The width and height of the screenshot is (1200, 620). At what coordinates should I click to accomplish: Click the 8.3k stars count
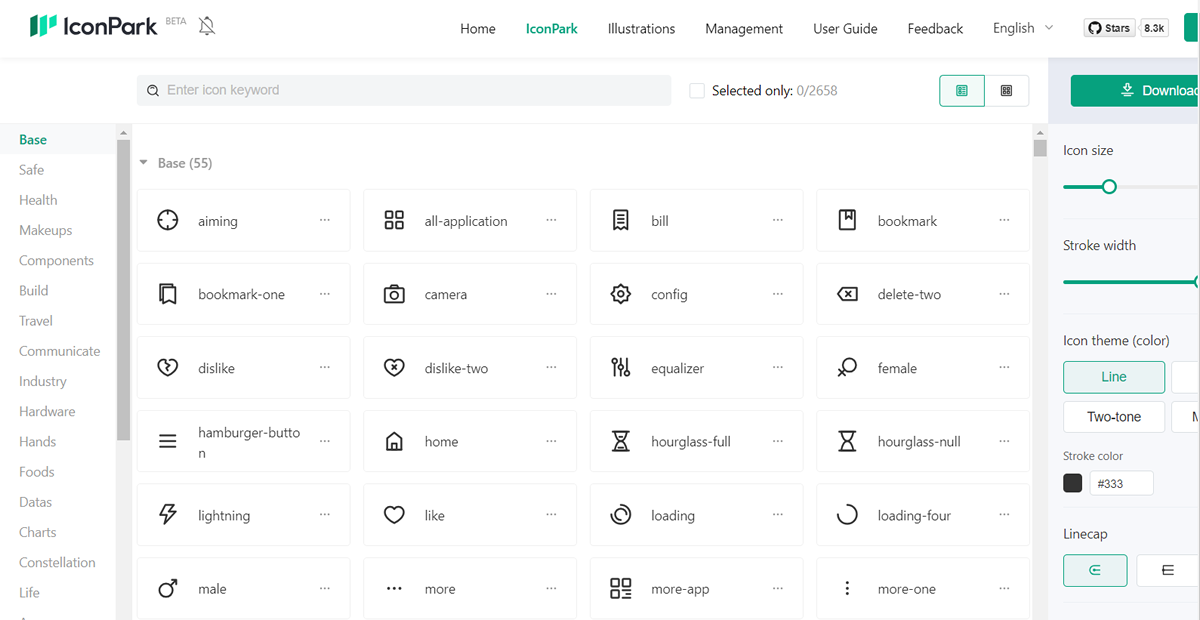pos(1154,28)
